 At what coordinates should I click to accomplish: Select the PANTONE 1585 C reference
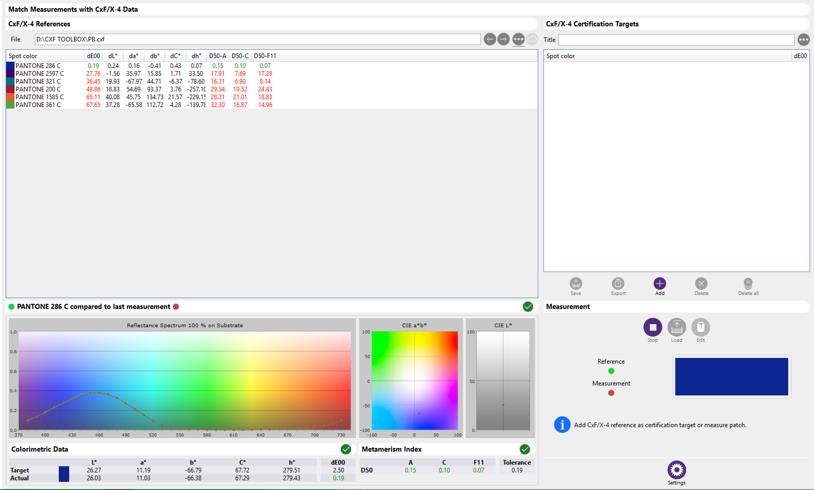[40, 97]
